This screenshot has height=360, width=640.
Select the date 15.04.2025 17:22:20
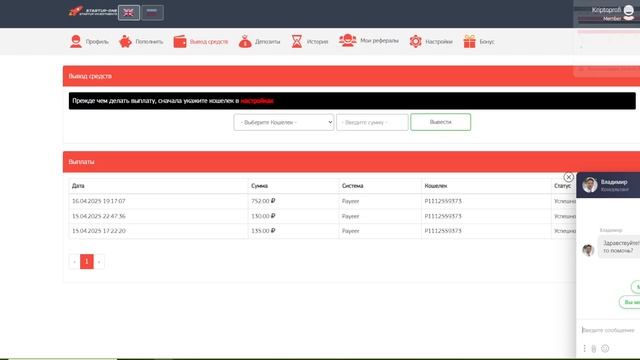pos(98,231)
